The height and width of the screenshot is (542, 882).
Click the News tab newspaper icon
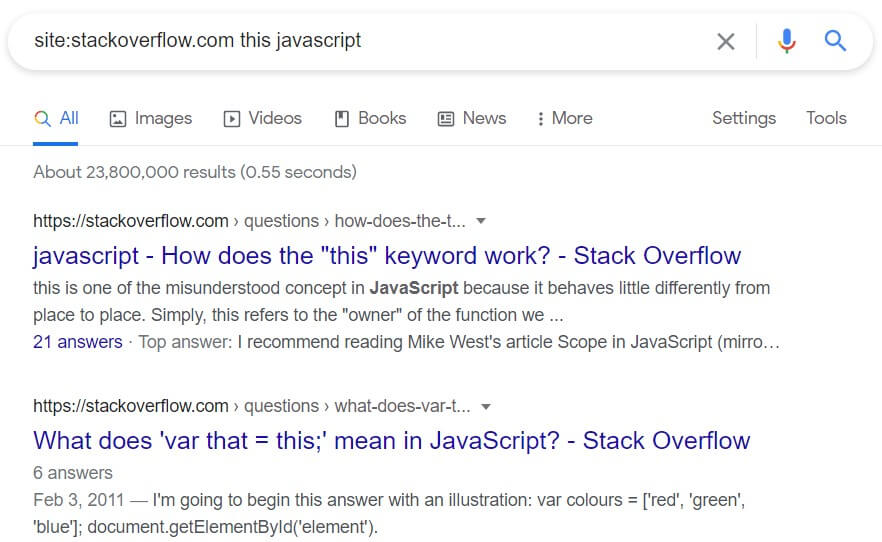[x=446, y=119]
